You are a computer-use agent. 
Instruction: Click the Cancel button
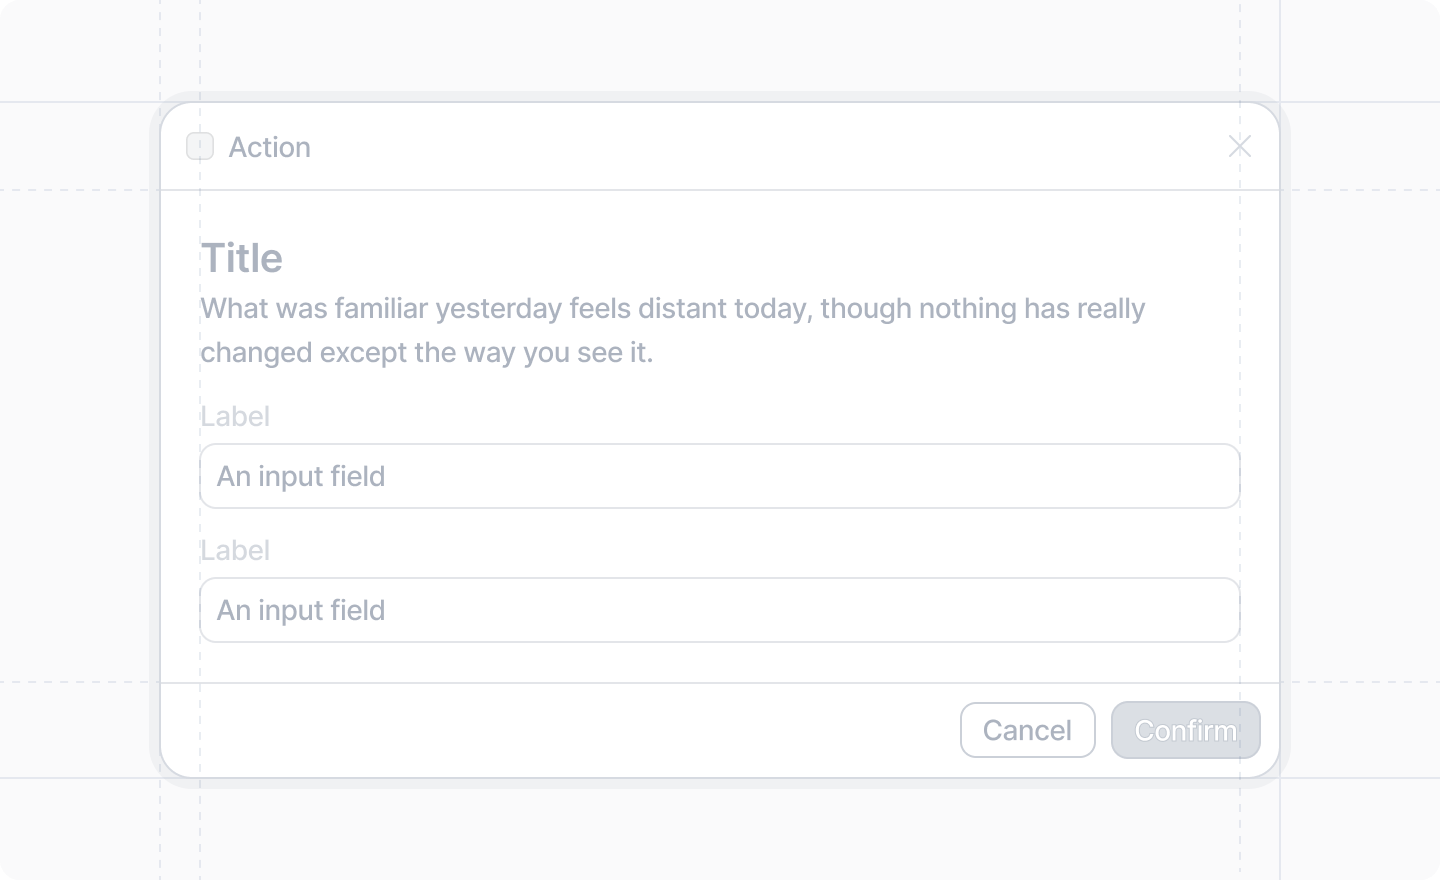point(1028,730)
